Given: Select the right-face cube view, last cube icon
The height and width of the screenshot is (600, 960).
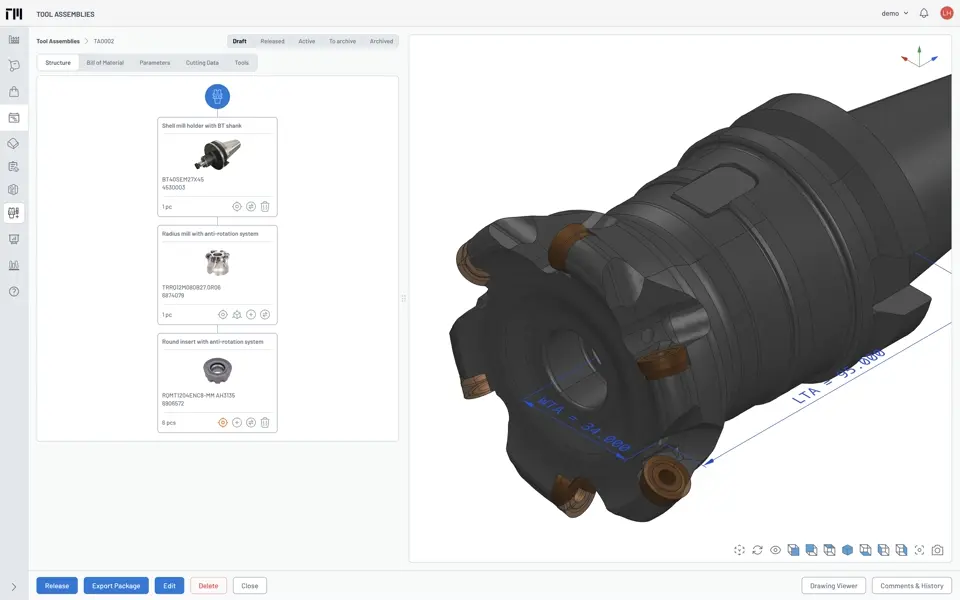Looking at the screenshot, I should point(901,550).
